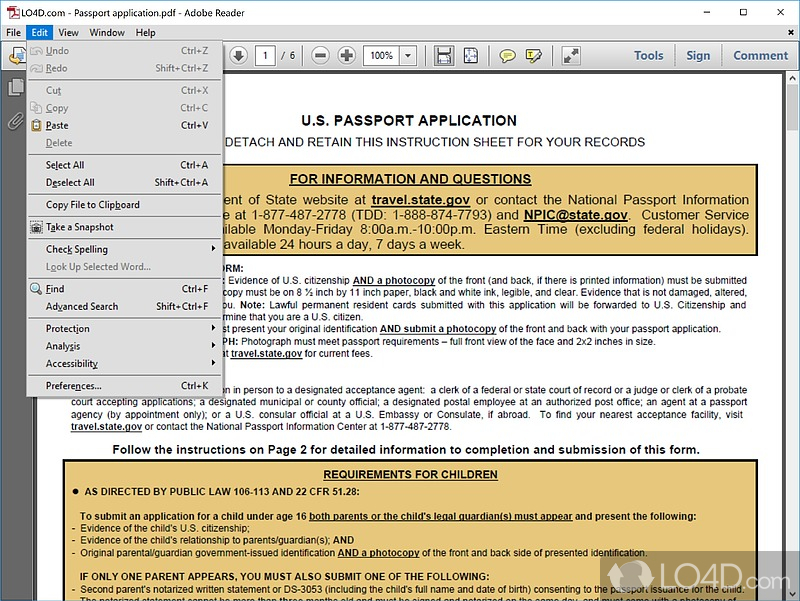Click the Redo entry in Edit menu
The width and height of the screenshot is (800, 601).
pyautogui.click(x=125, y=68)
